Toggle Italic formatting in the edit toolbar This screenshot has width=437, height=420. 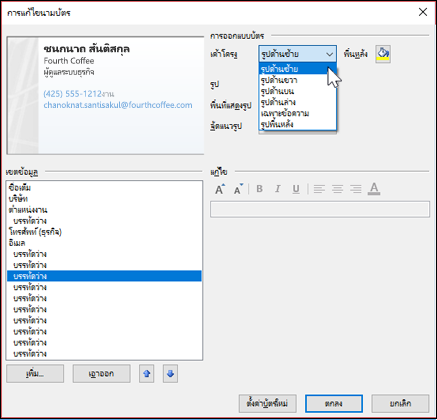click(277, 189)
